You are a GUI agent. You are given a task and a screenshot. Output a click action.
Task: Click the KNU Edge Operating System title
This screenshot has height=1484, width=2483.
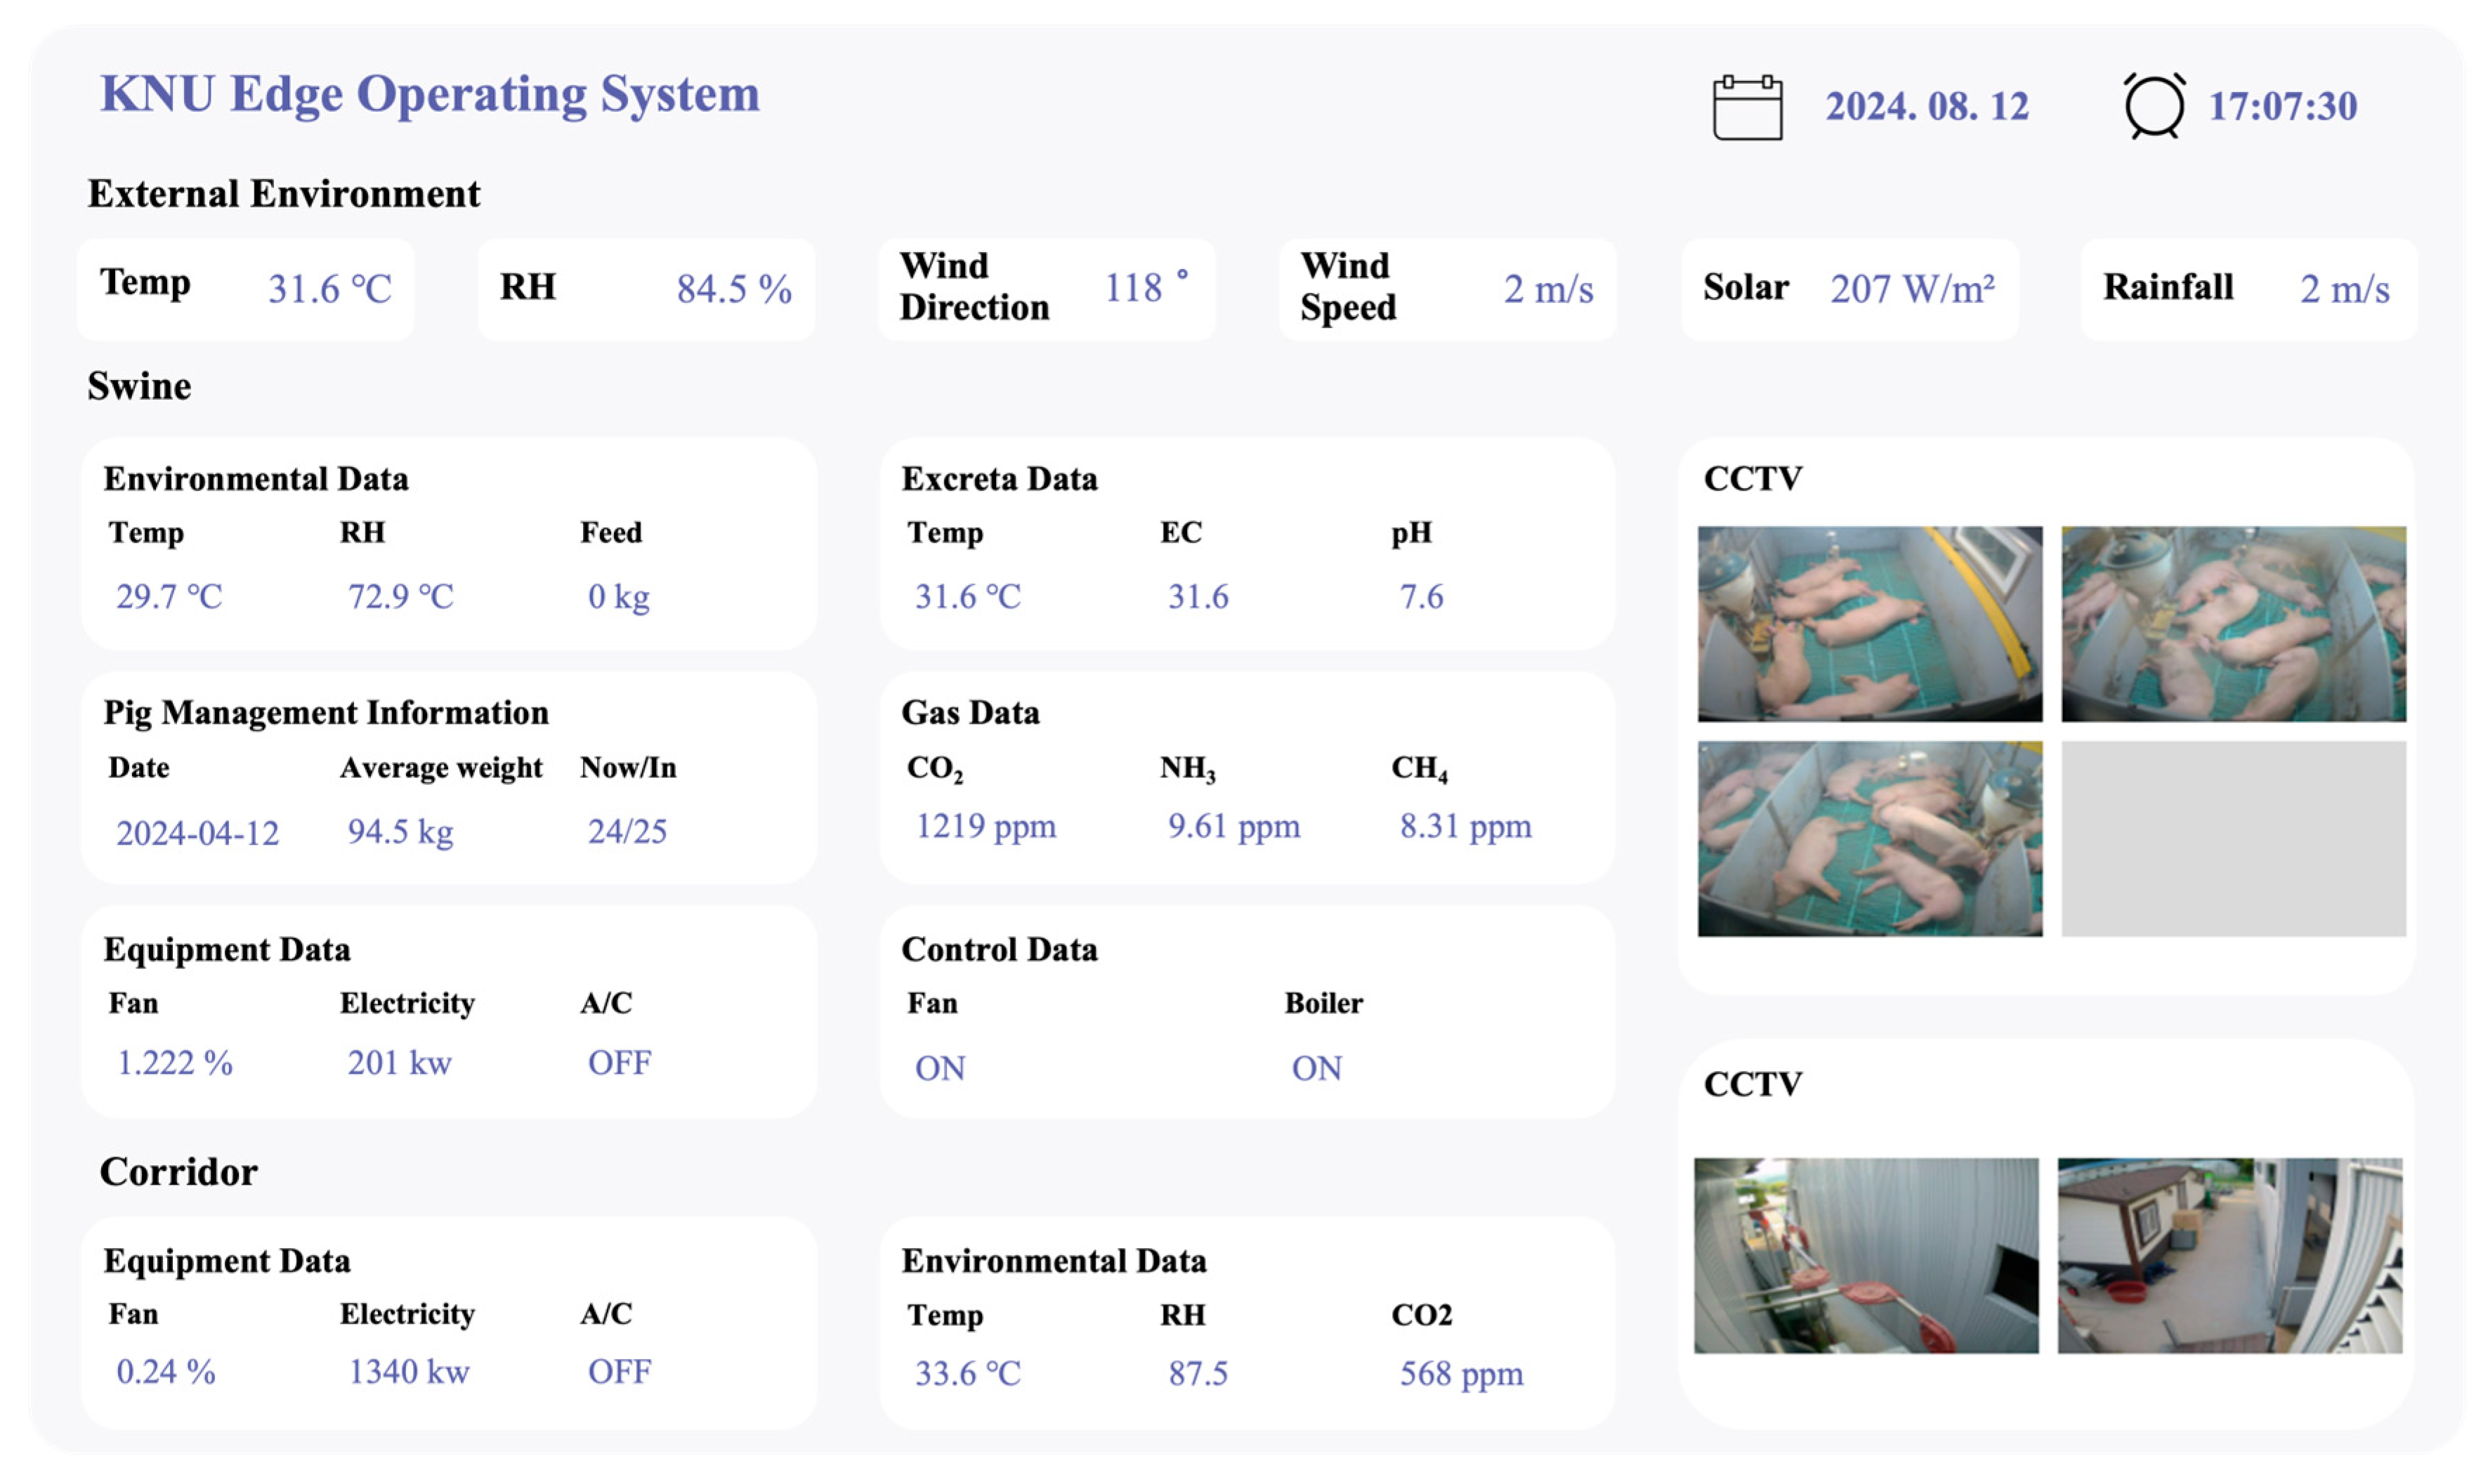click(x=430, y=94)
